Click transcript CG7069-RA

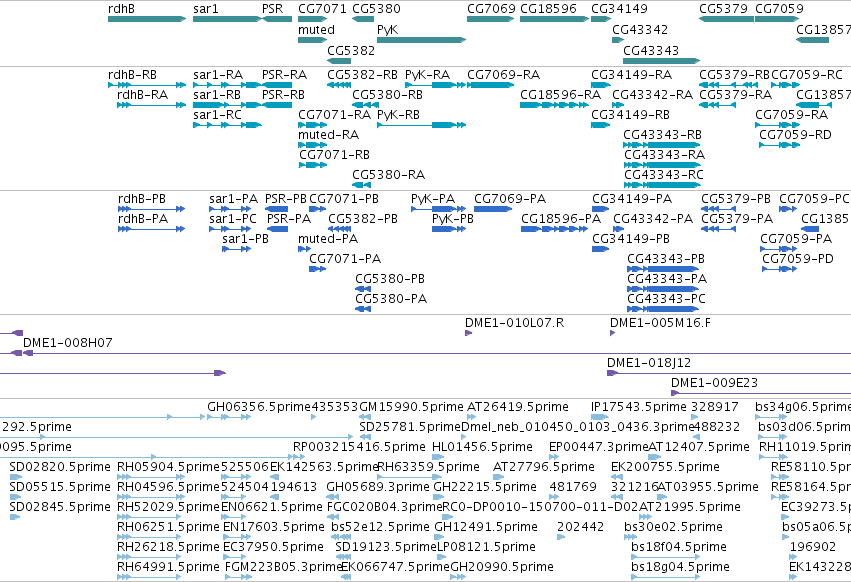[x=491, y=85]
